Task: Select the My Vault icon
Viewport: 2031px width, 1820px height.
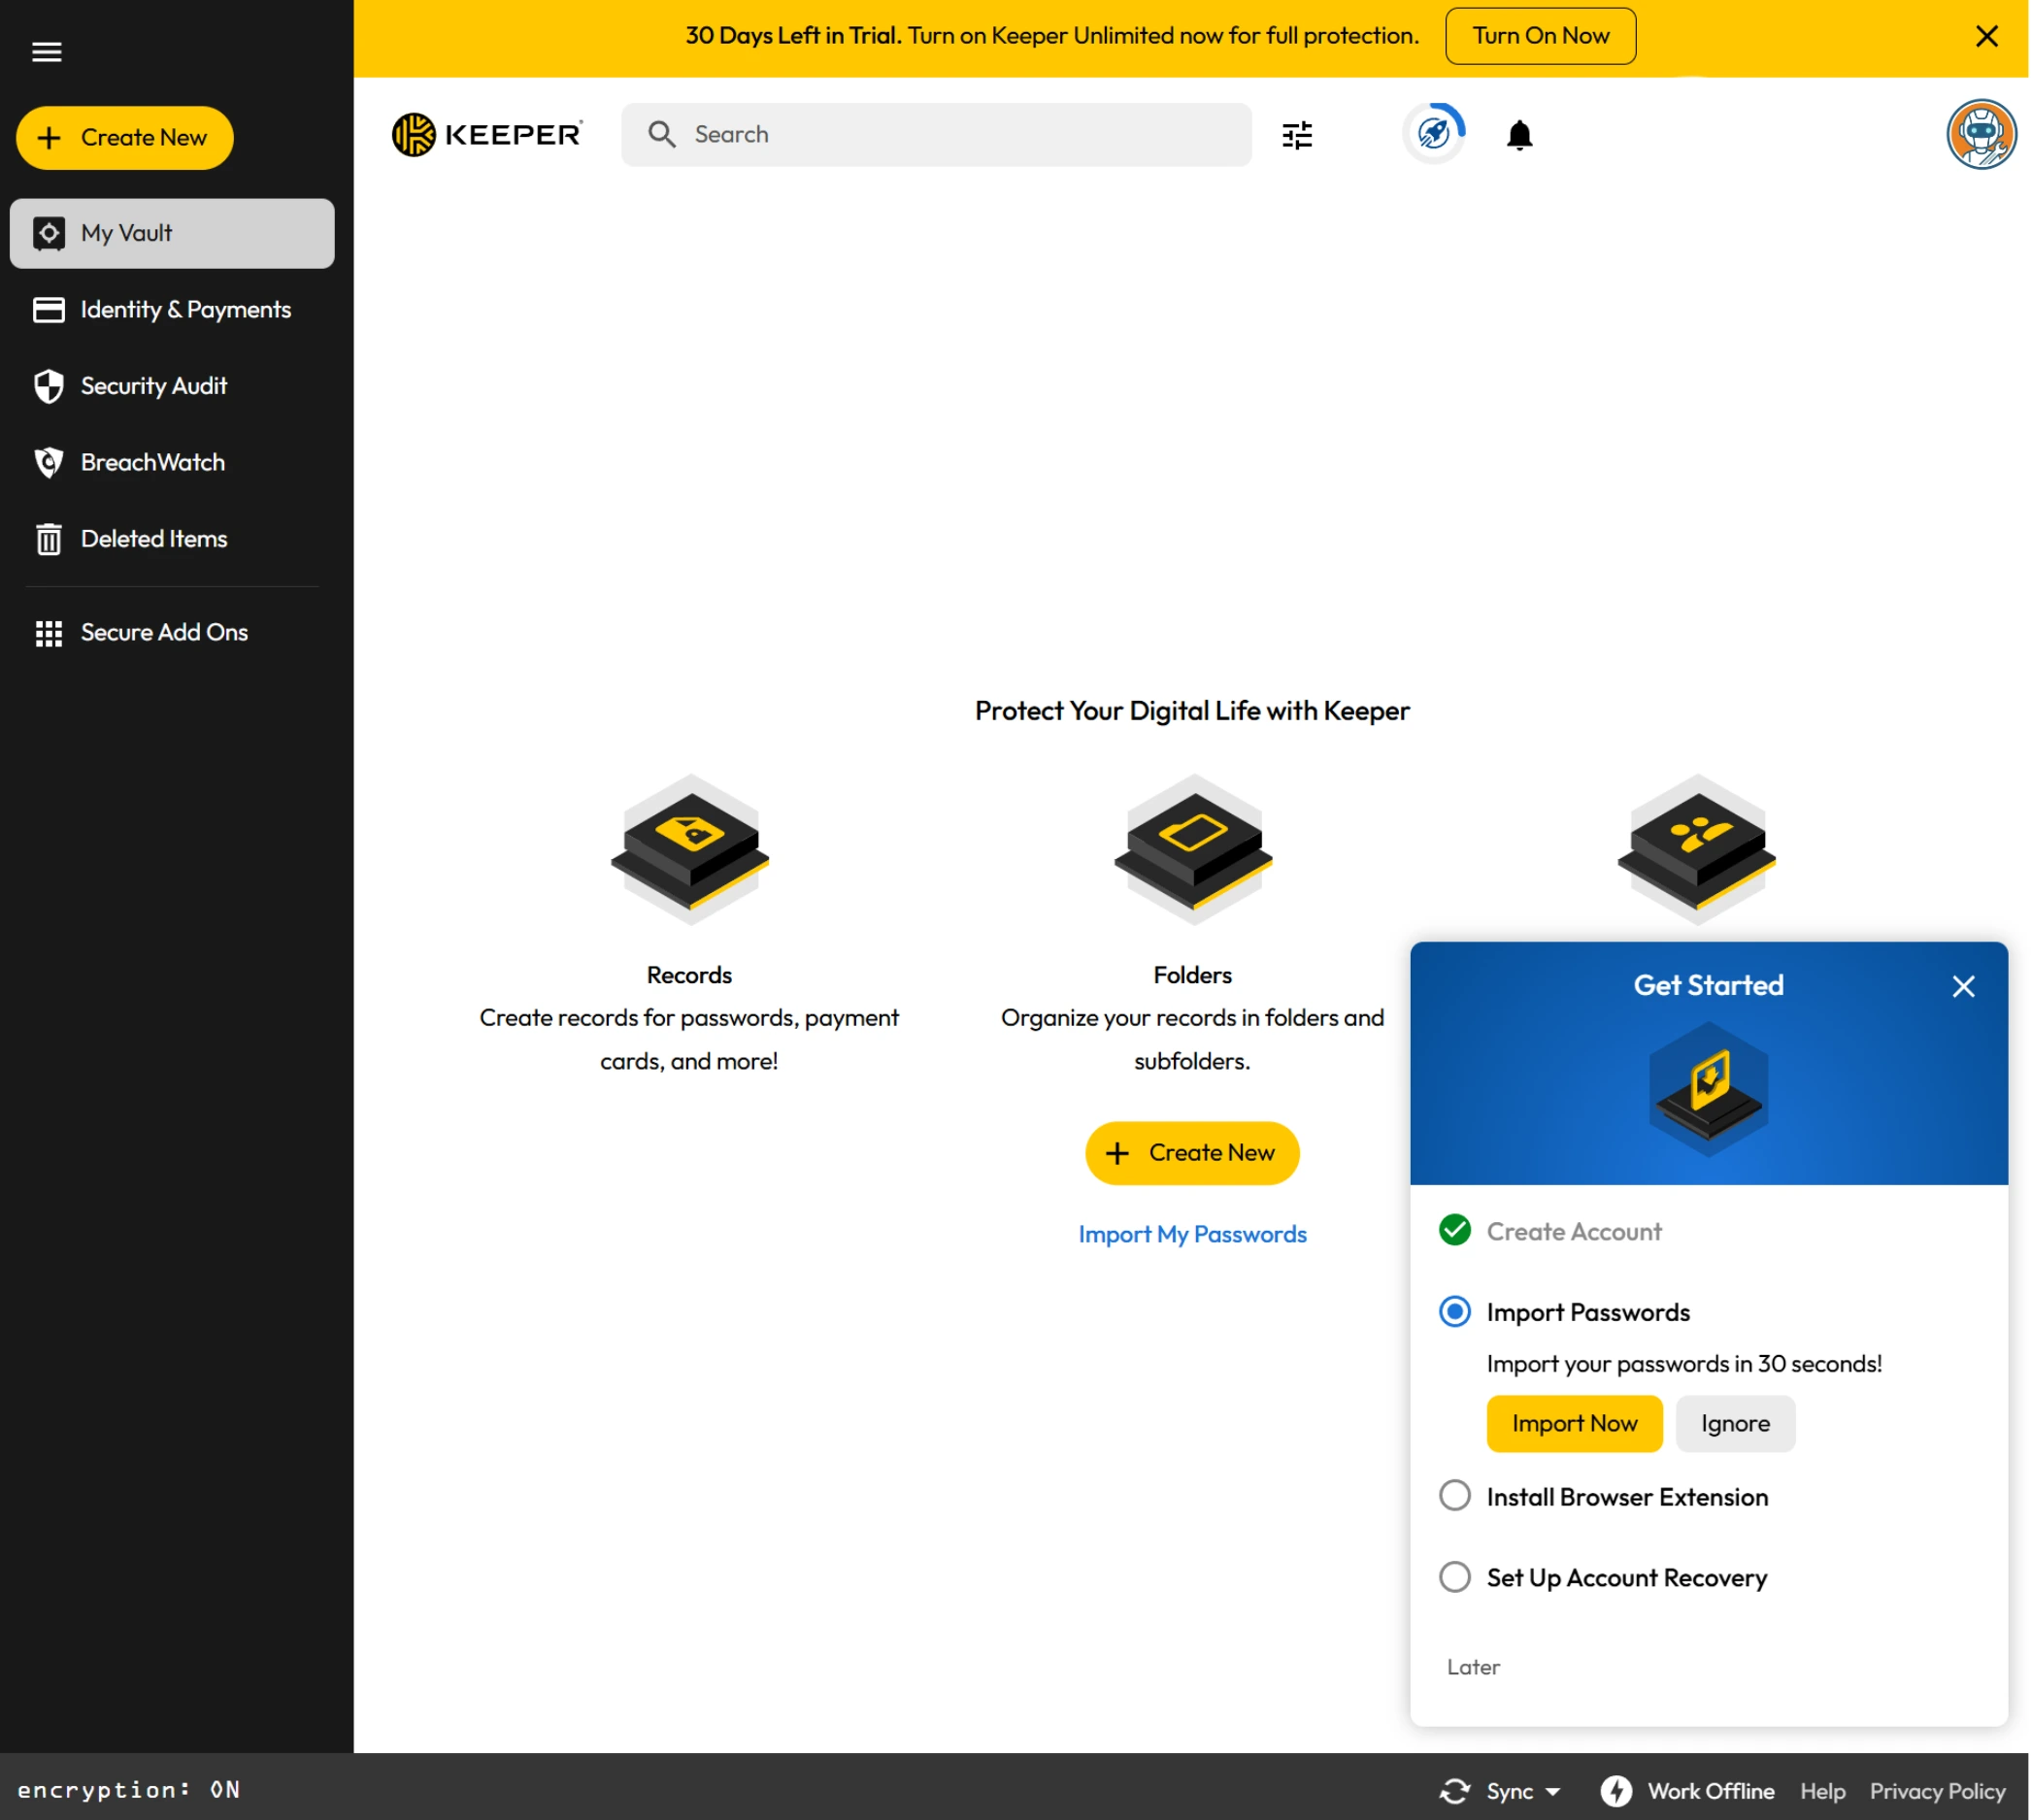Action: 49,233
